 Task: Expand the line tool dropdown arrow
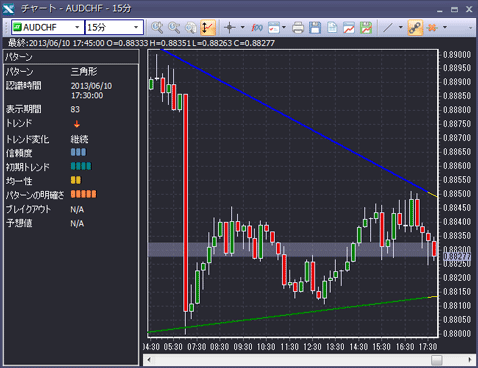click(x=401, y=27)
